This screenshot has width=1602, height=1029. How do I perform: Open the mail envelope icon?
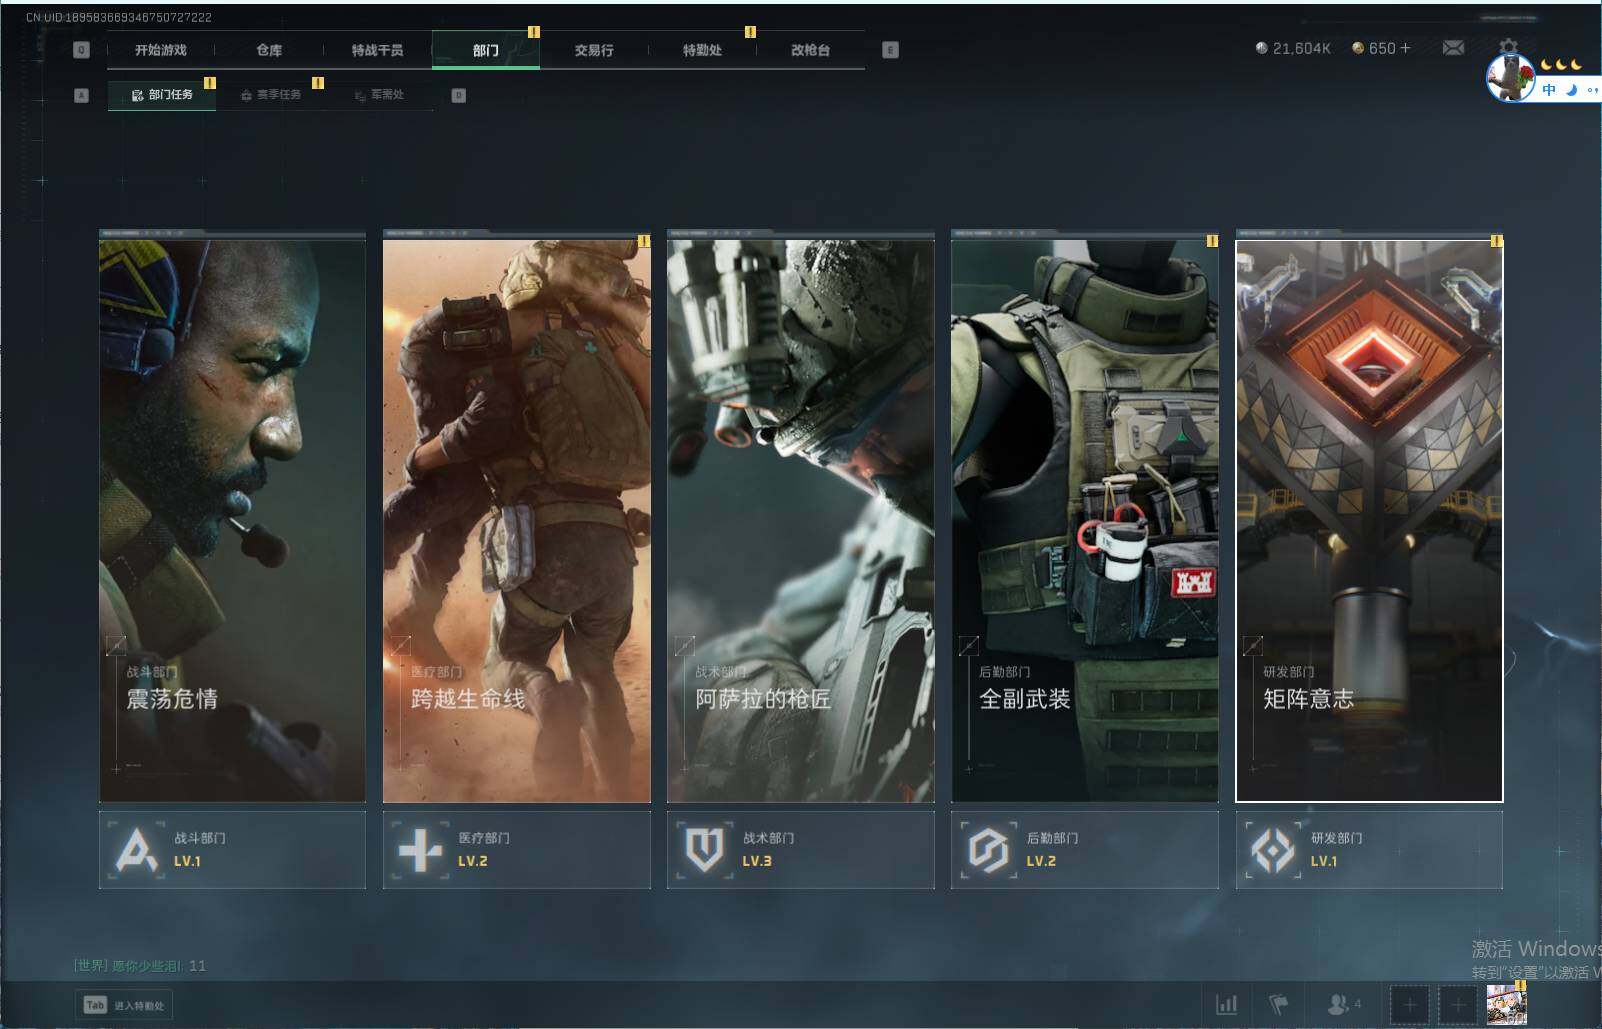coord(1453,48)
